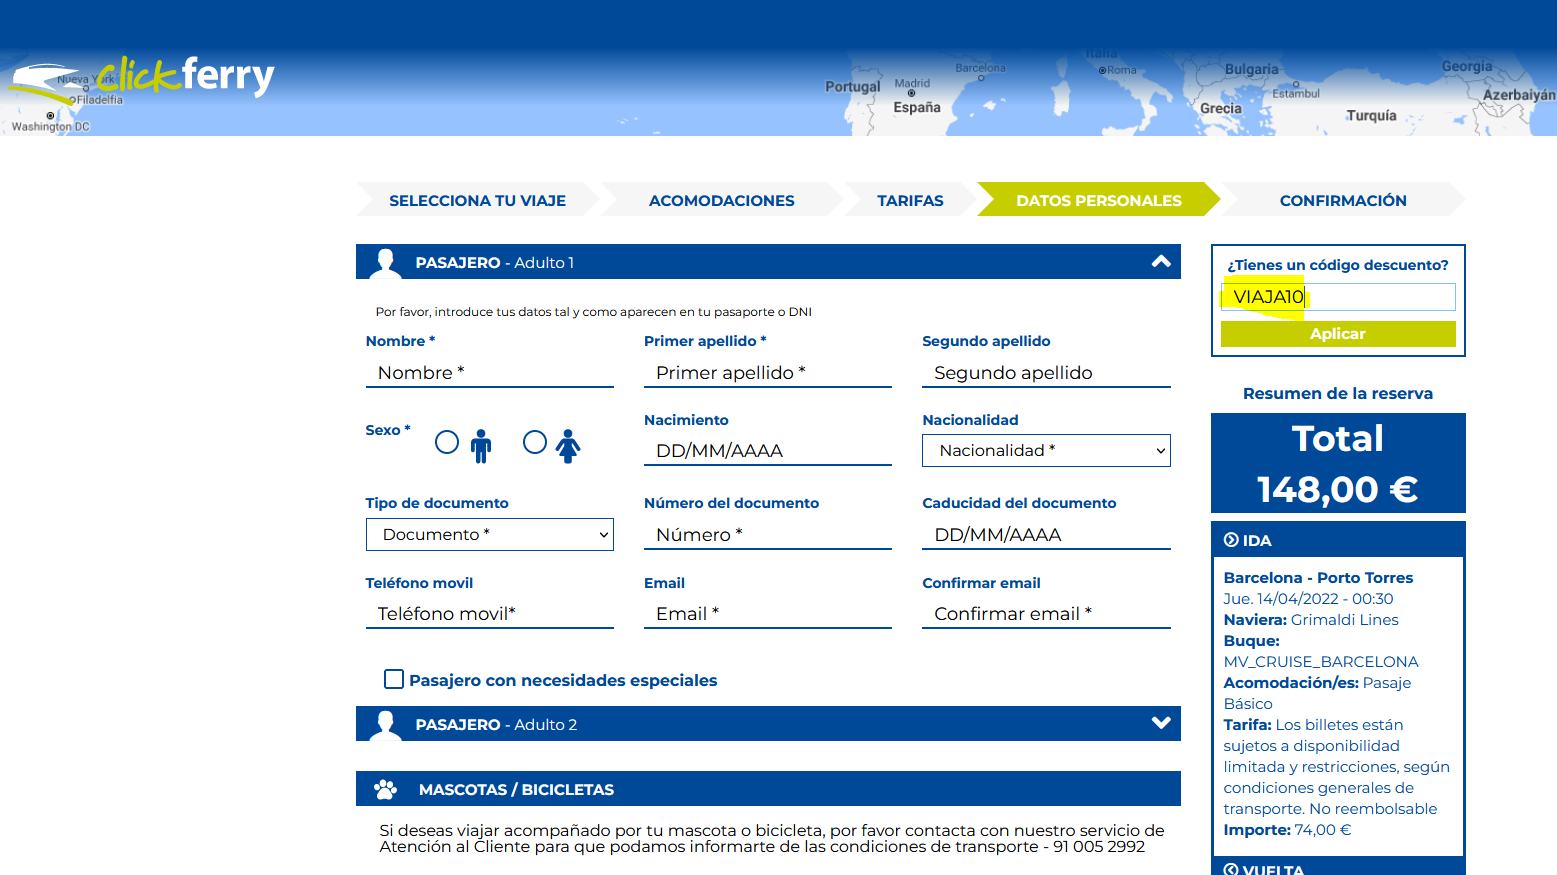This screenshot has height=875, width=1557.
Task: Go to Acomodaciones step
Action: tap(721, 200)
